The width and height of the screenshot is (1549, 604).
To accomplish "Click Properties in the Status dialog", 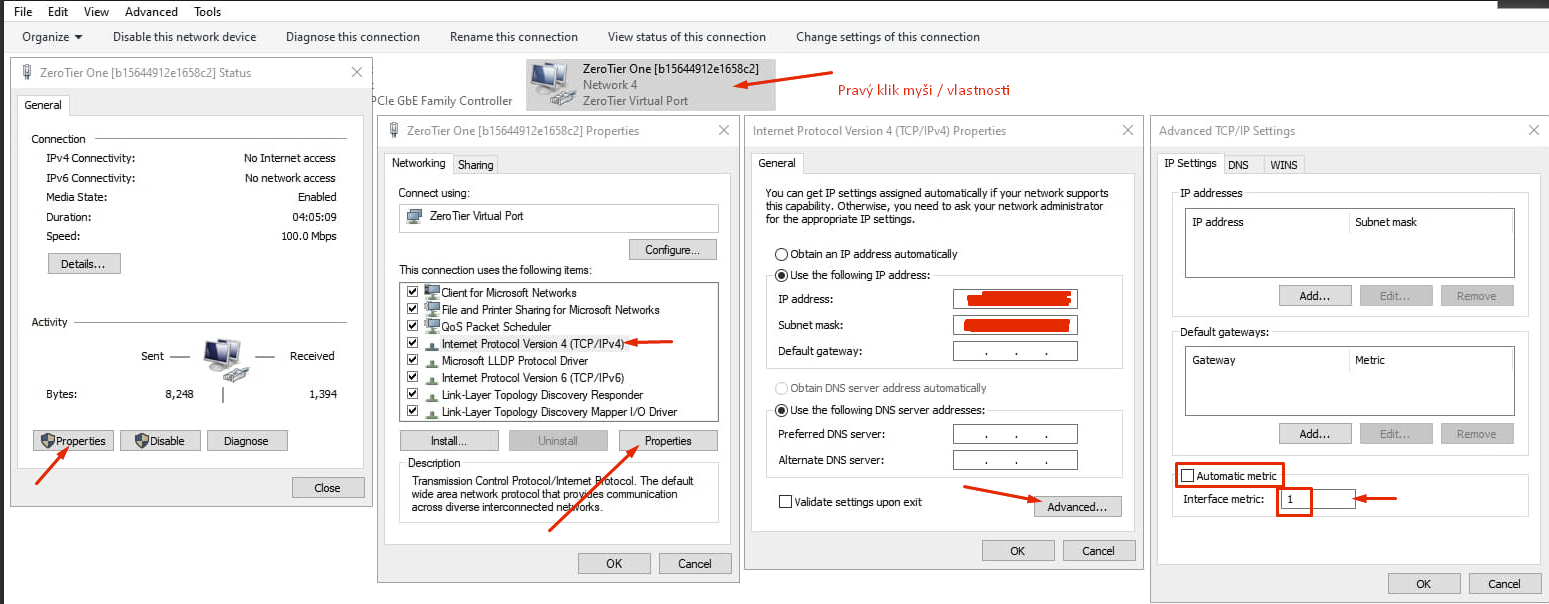I will click(x=73, y=441).
